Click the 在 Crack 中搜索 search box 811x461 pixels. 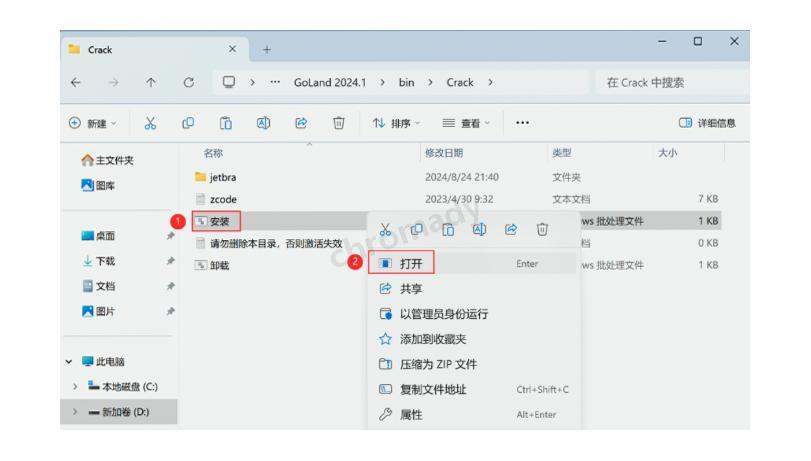[x=671, y=82]
